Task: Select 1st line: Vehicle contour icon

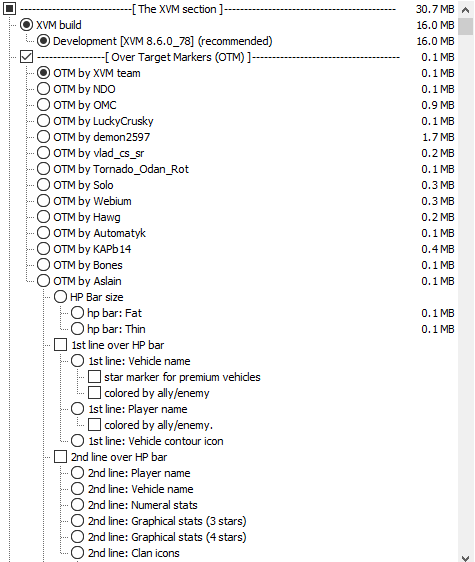Action: click(77, 441)
